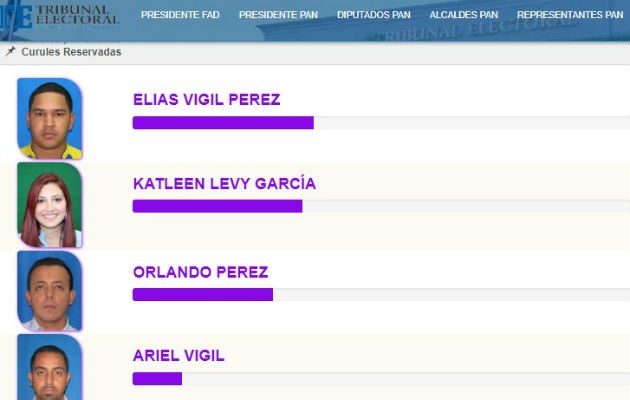Switch to Presidente PAN tab

tap(280, 15)
